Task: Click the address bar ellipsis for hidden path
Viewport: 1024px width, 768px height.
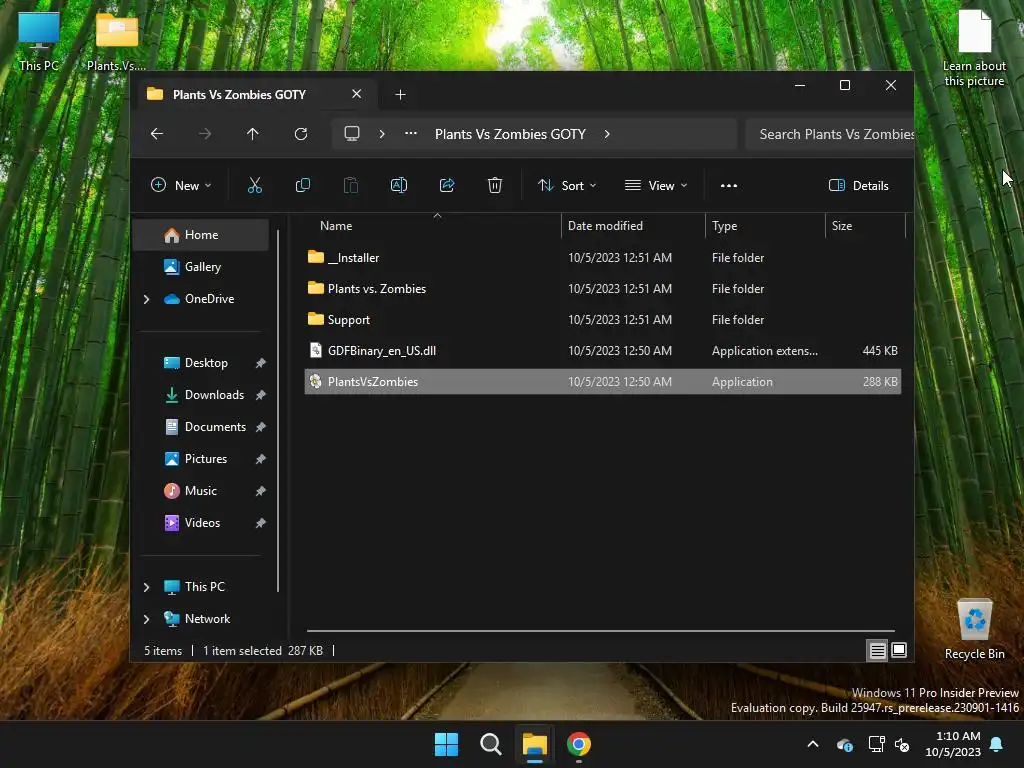Action: coord(411,133)
